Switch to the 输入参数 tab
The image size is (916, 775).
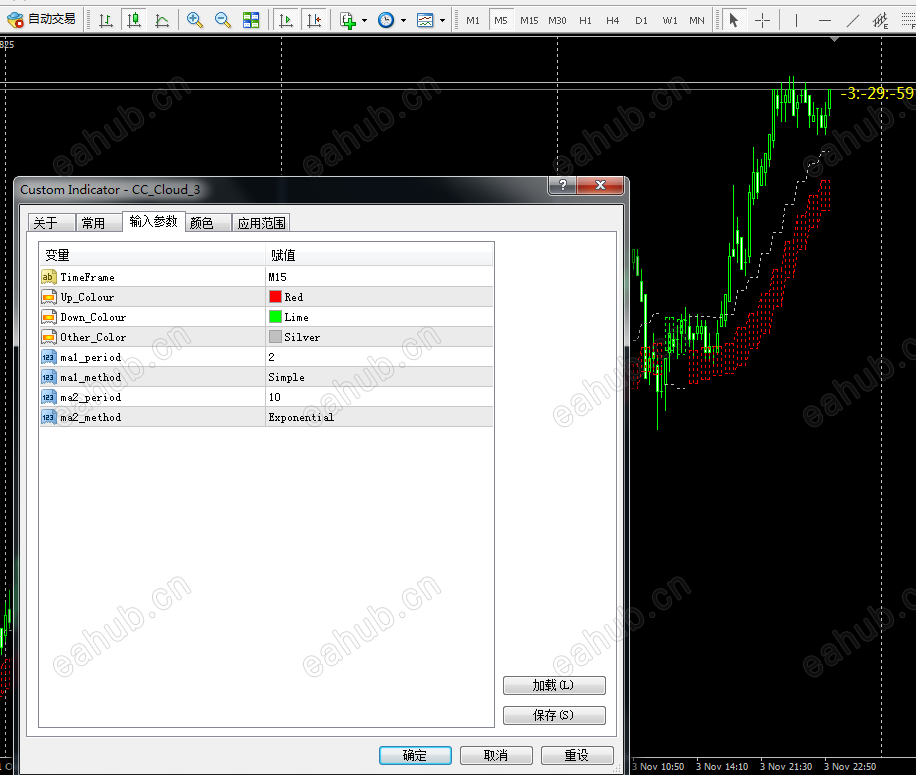tap(154, 221)
